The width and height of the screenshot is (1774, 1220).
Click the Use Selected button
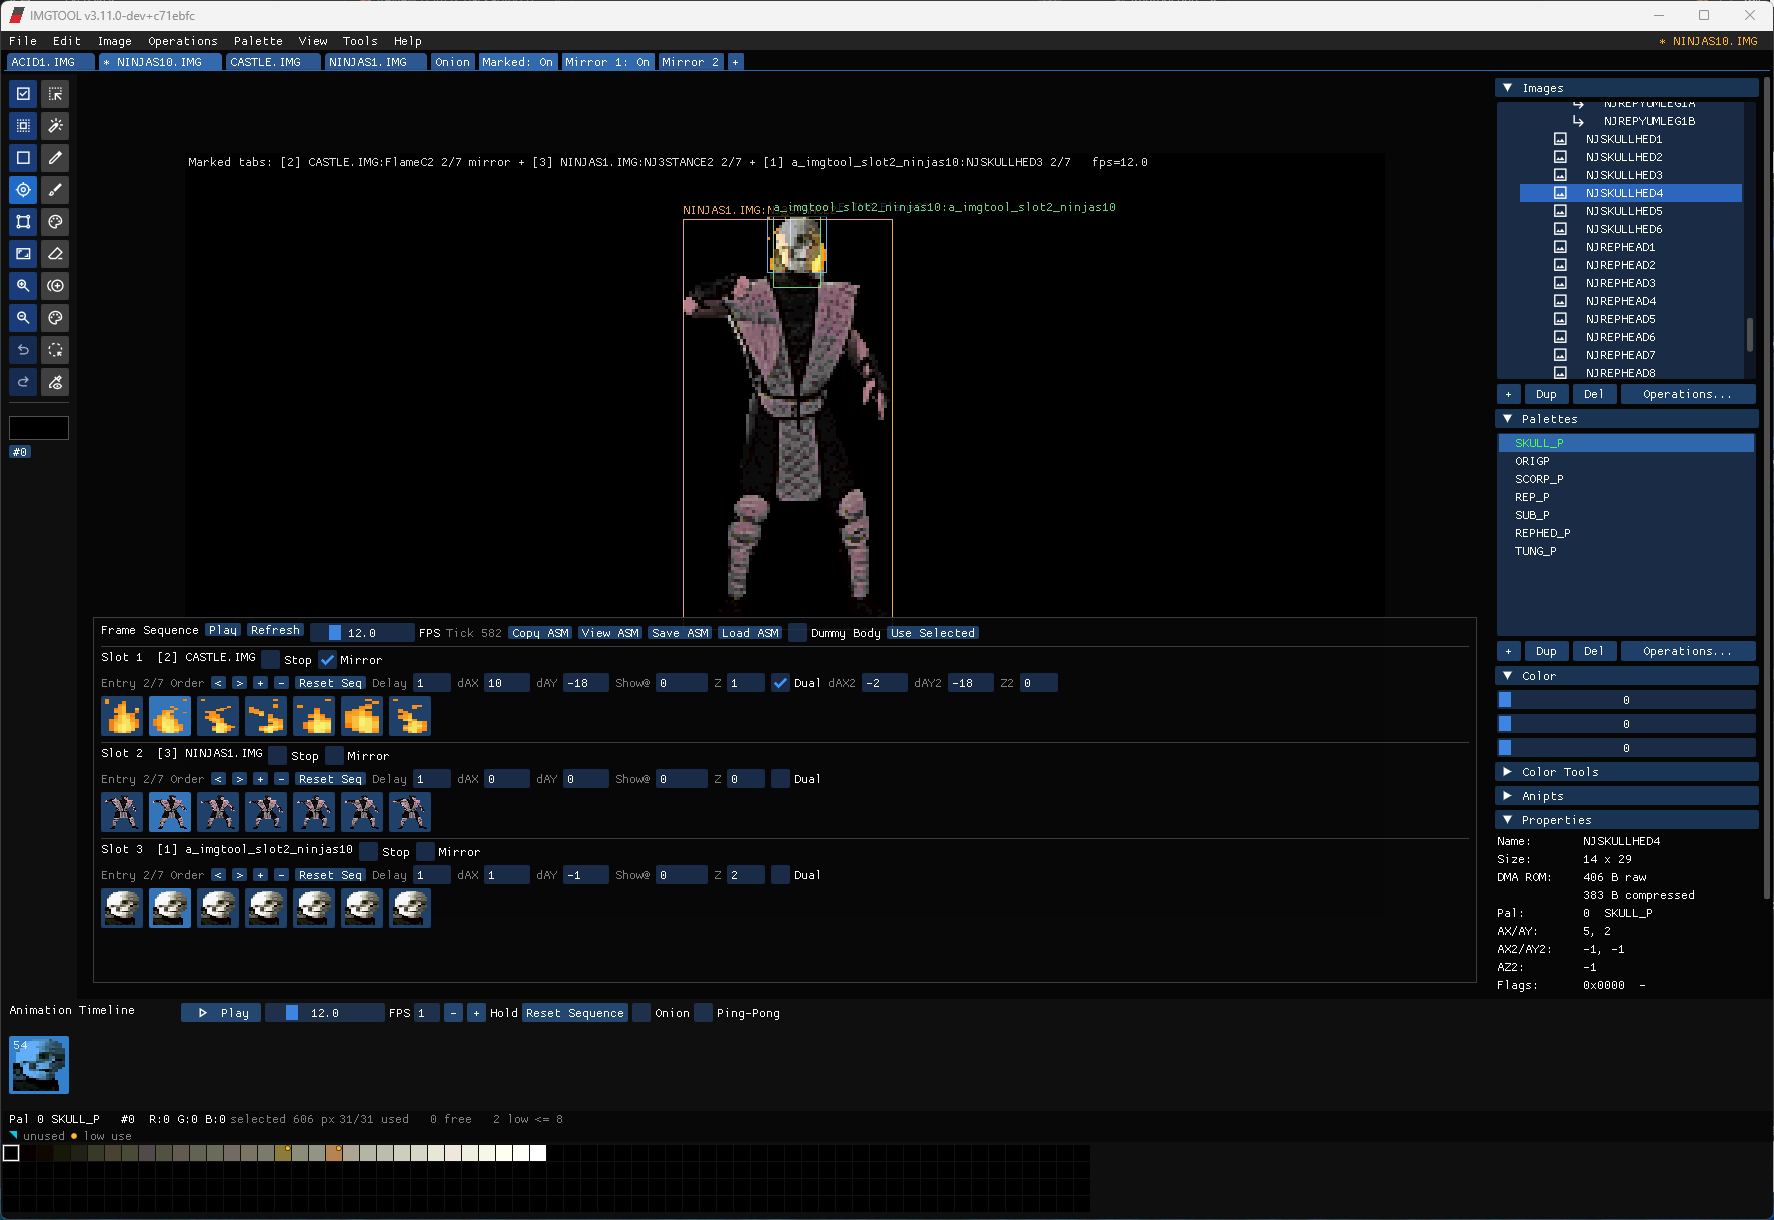(933, 633)
